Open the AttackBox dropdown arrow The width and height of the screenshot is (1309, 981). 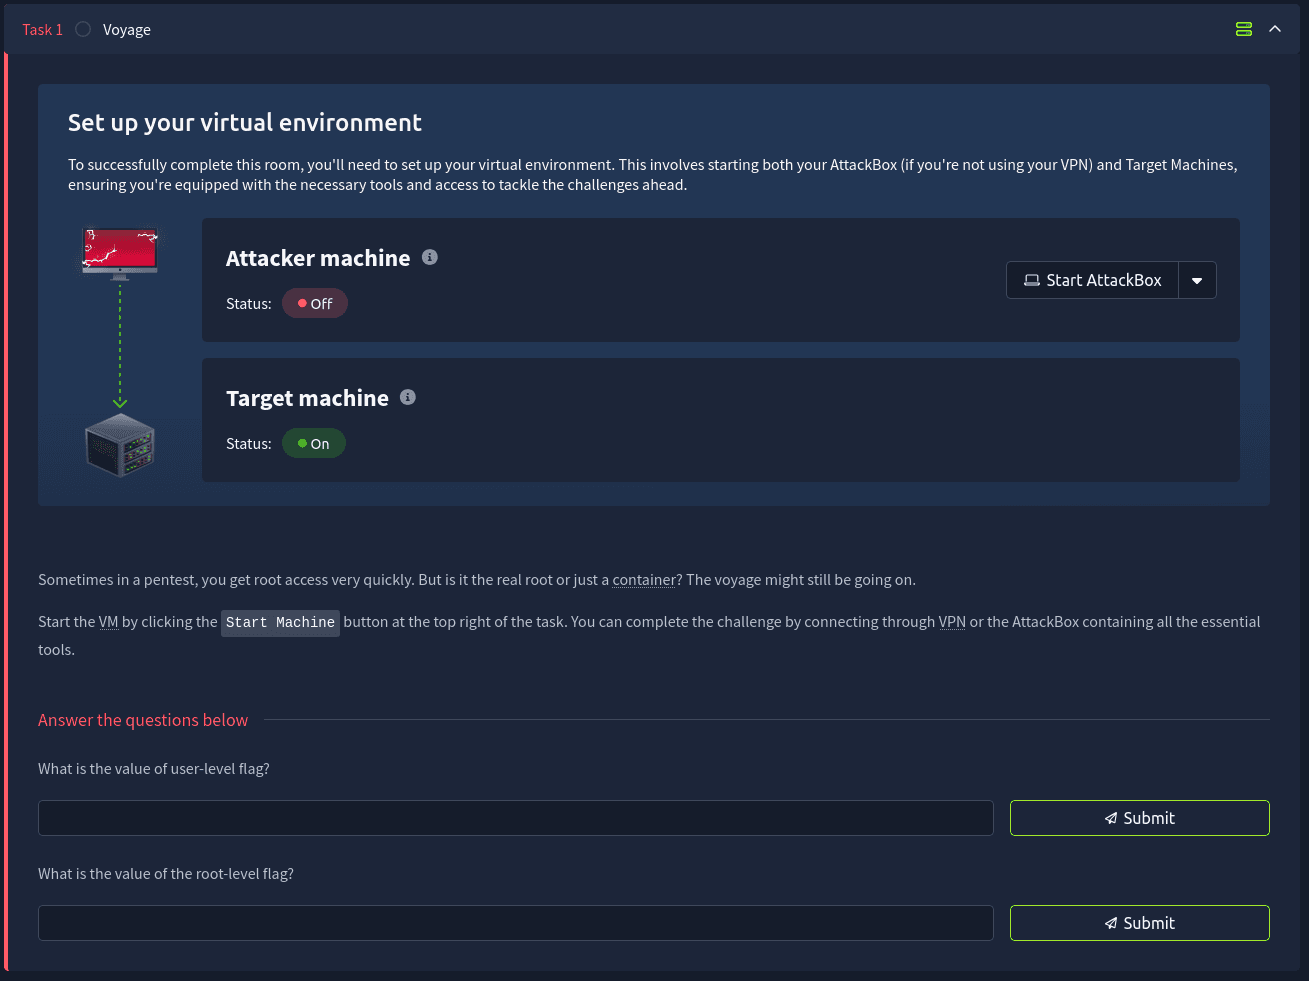(x=1197, y=280)
